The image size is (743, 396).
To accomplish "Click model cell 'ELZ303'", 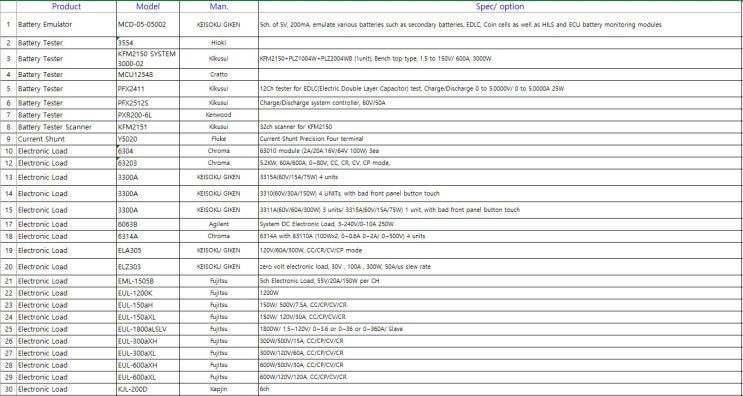I will coord(148,267).
